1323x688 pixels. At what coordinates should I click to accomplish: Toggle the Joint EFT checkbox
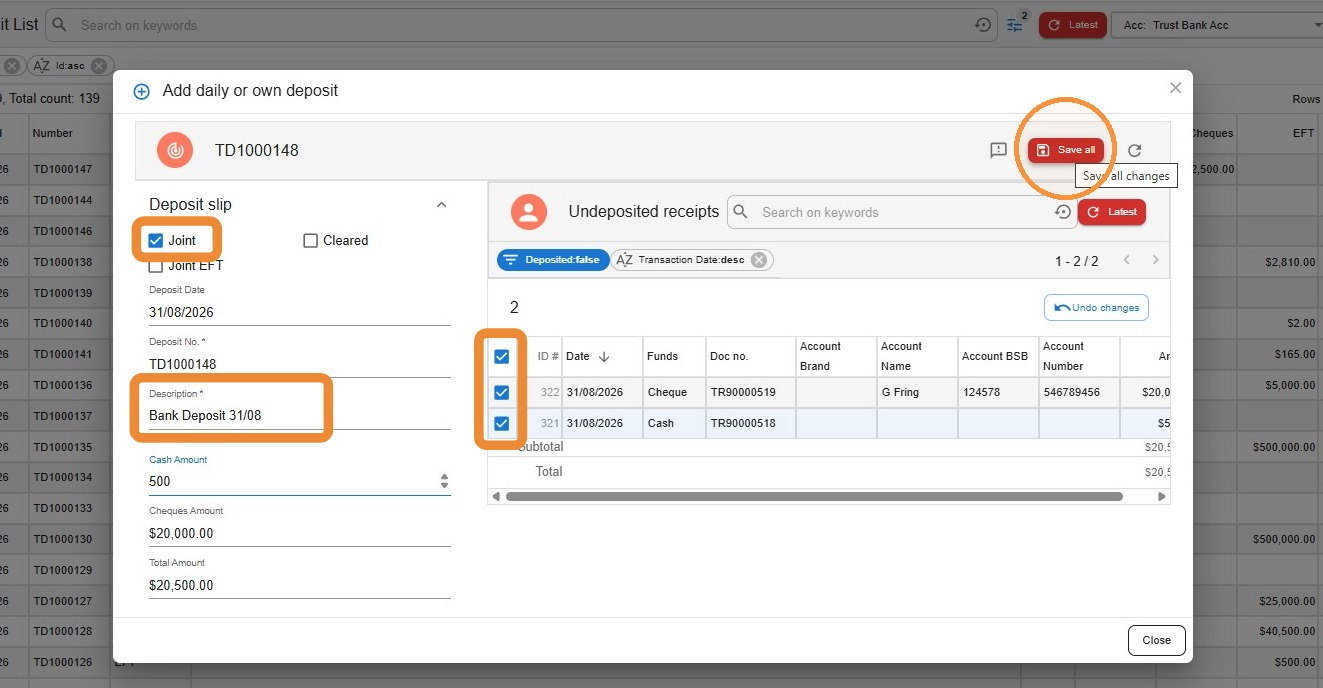click(x=155, y=266)
